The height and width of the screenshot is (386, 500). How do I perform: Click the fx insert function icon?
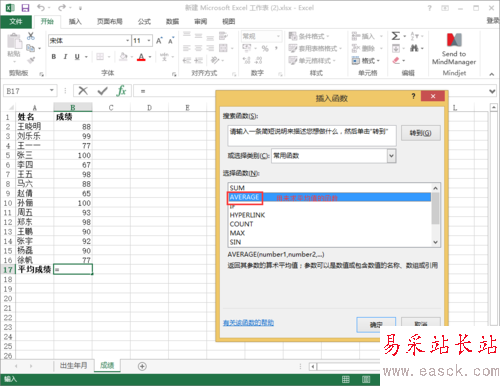point(121,91)
